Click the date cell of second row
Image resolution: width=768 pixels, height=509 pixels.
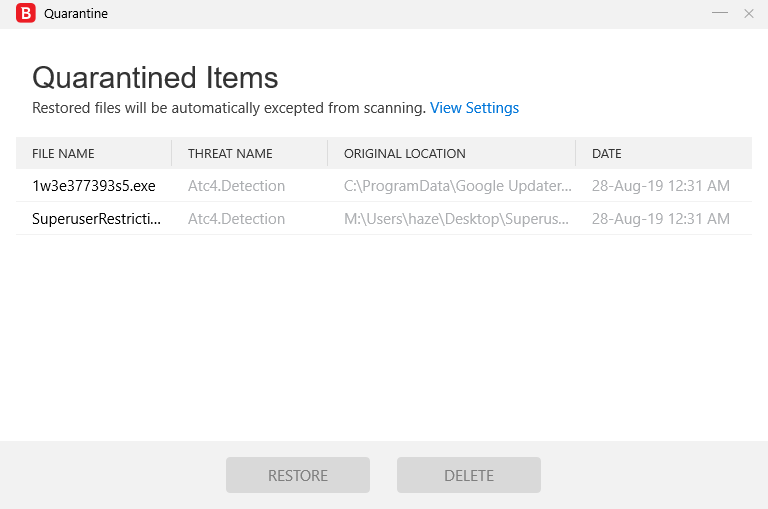[x=660, y=219]
